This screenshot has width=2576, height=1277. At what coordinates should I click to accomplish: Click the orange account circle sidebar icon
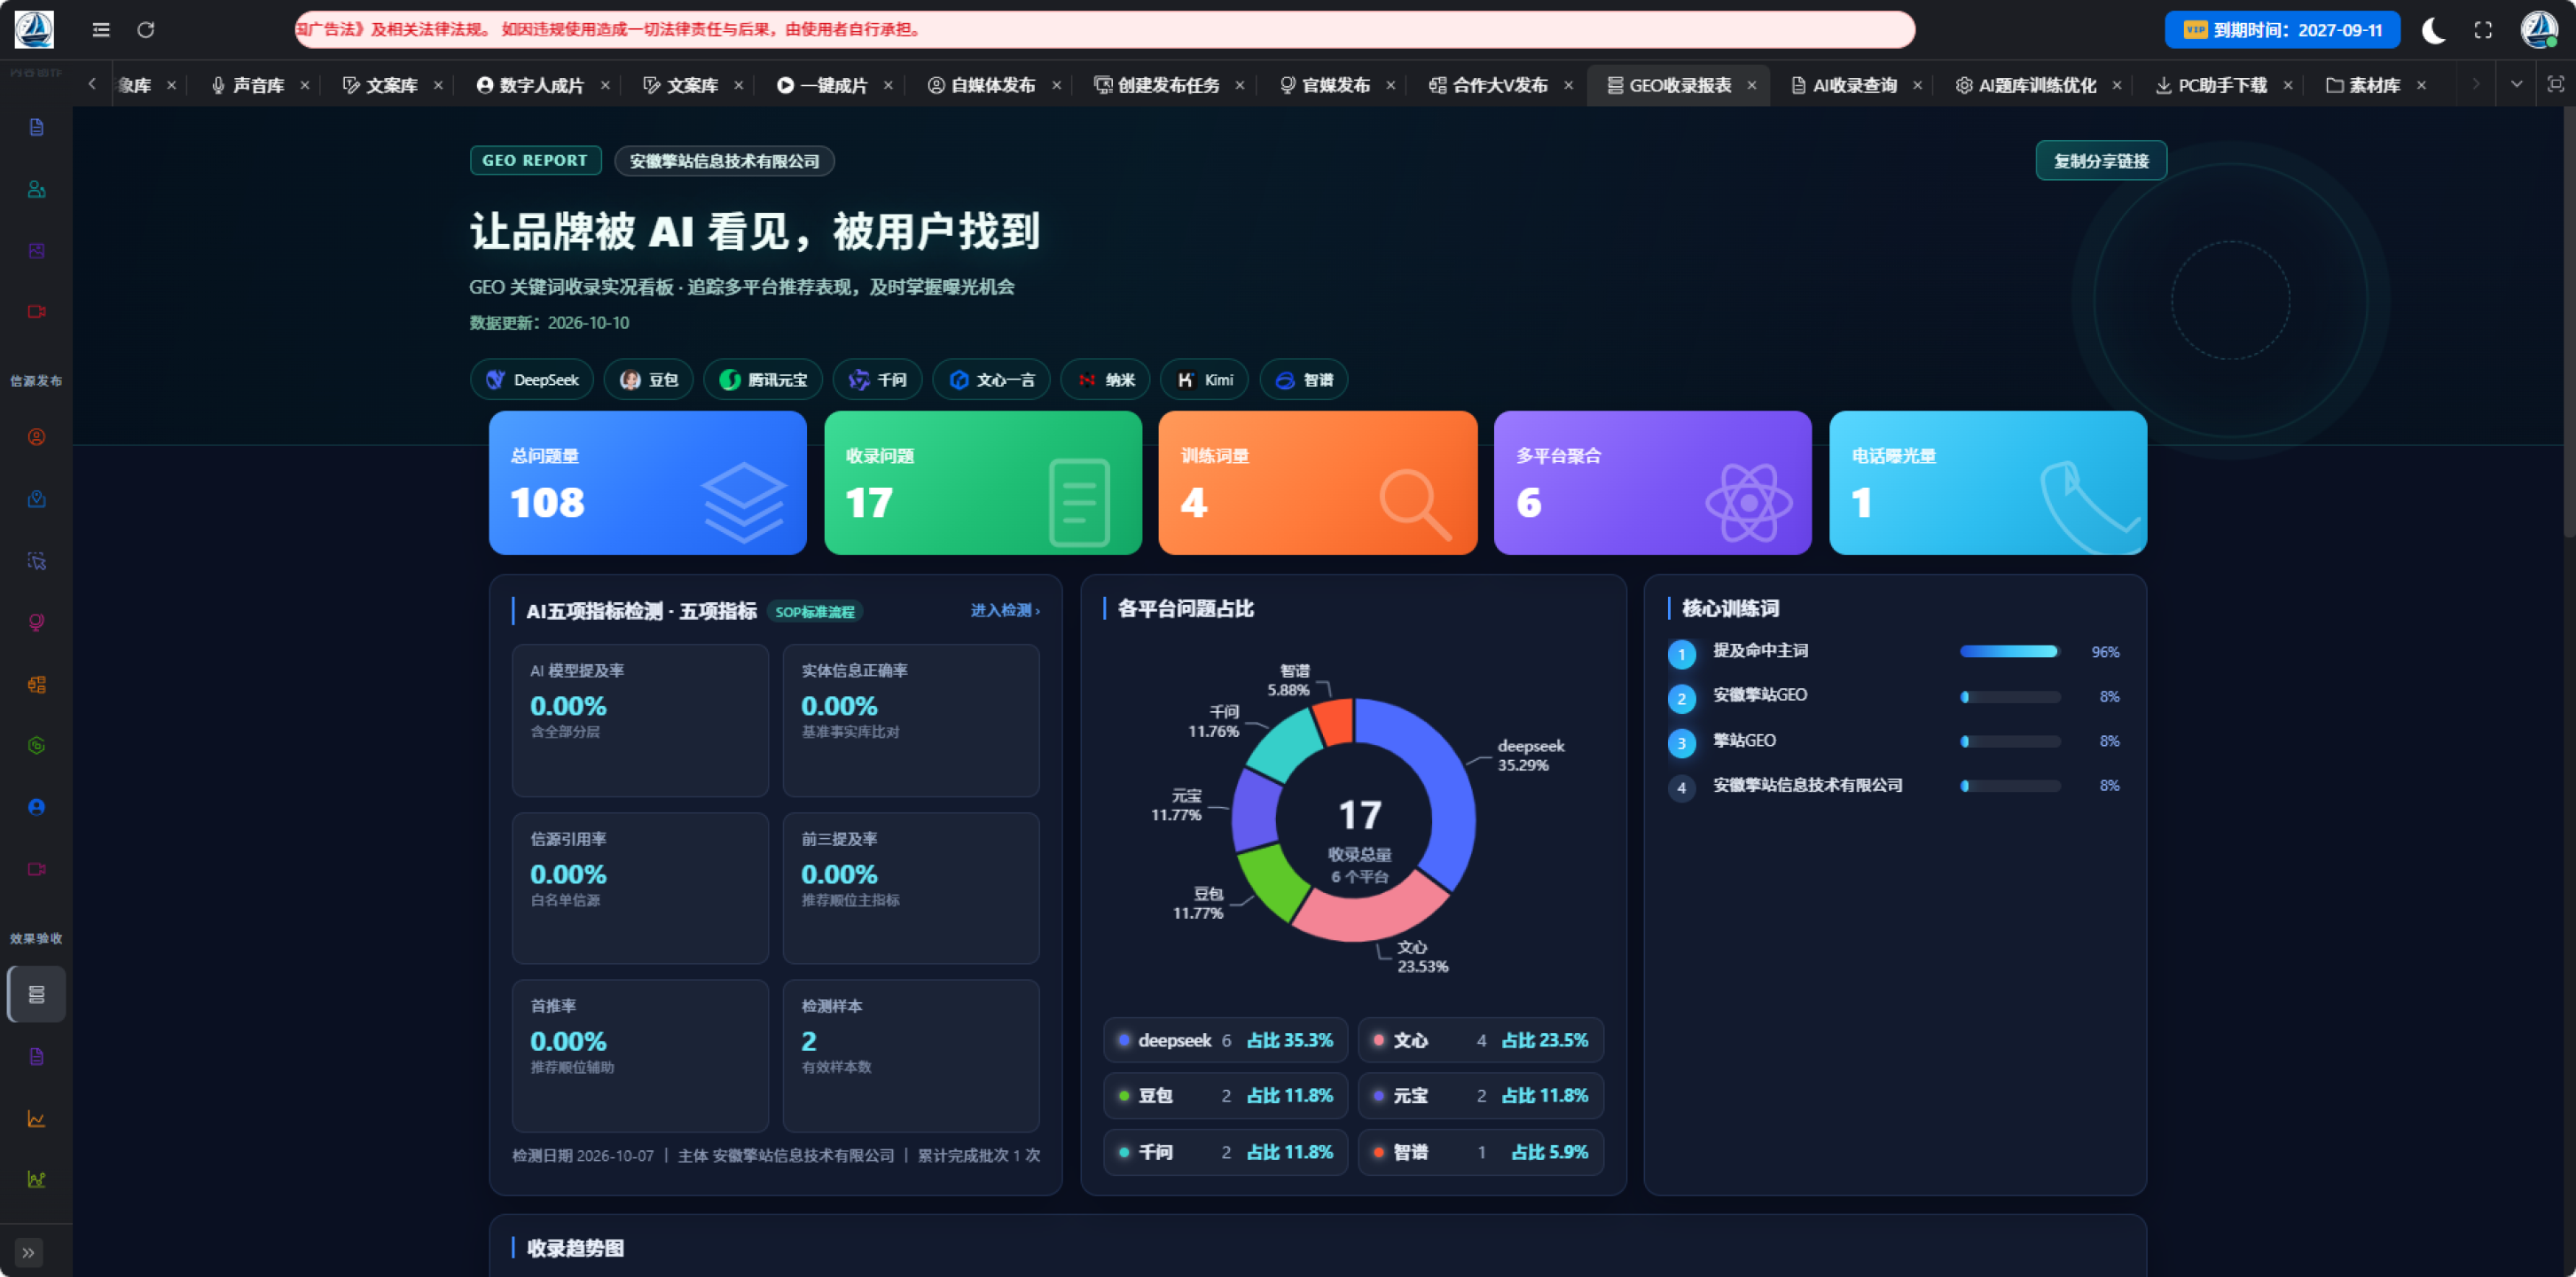pyautogui.click(x=37, y=437)
